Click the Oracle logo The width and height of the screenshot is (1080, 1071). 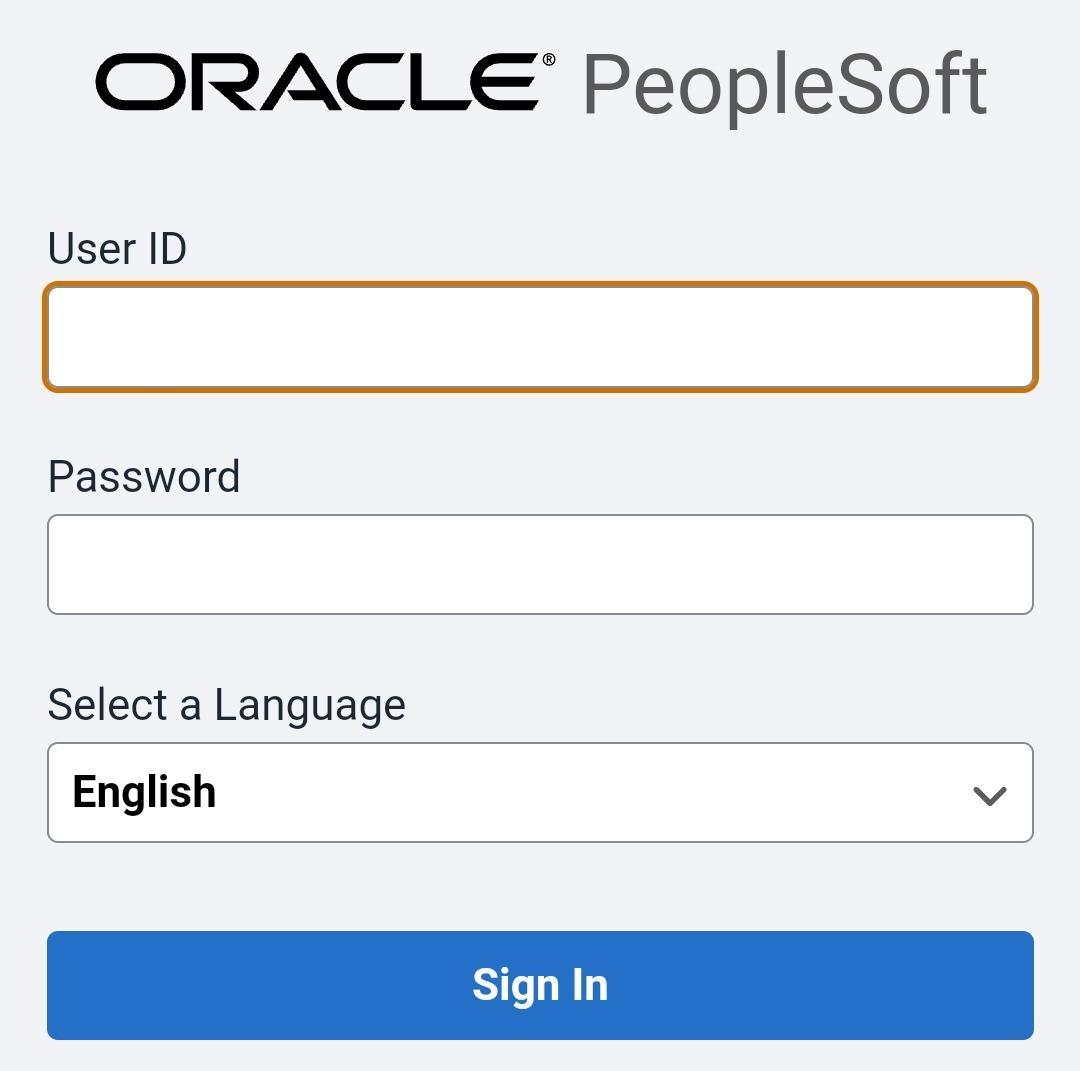coord(317,82)
